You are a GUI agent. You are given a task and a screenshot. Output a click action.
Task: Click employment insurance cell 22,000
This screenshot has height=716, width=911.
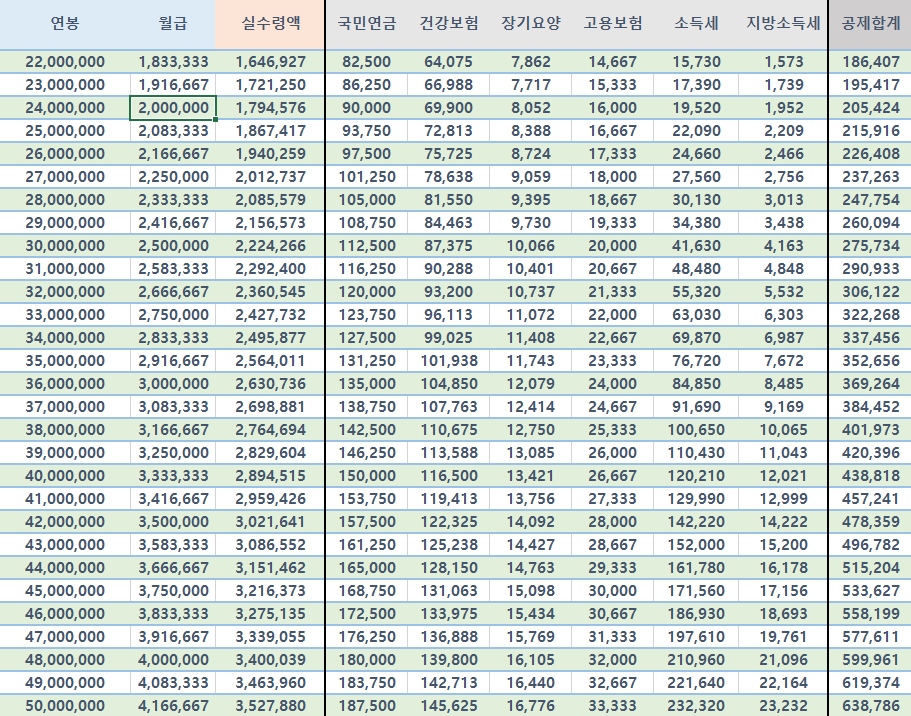coord(612,314)
